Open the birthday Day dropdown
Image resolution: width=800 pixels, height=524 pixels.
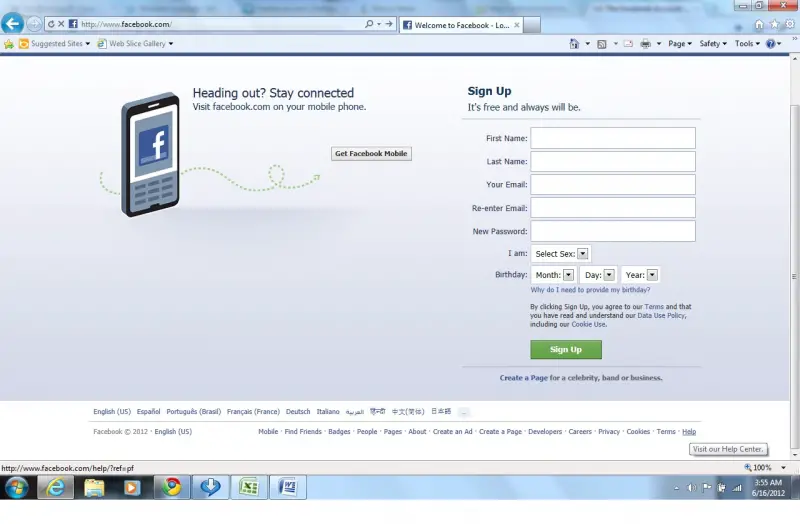click(598, 275)
